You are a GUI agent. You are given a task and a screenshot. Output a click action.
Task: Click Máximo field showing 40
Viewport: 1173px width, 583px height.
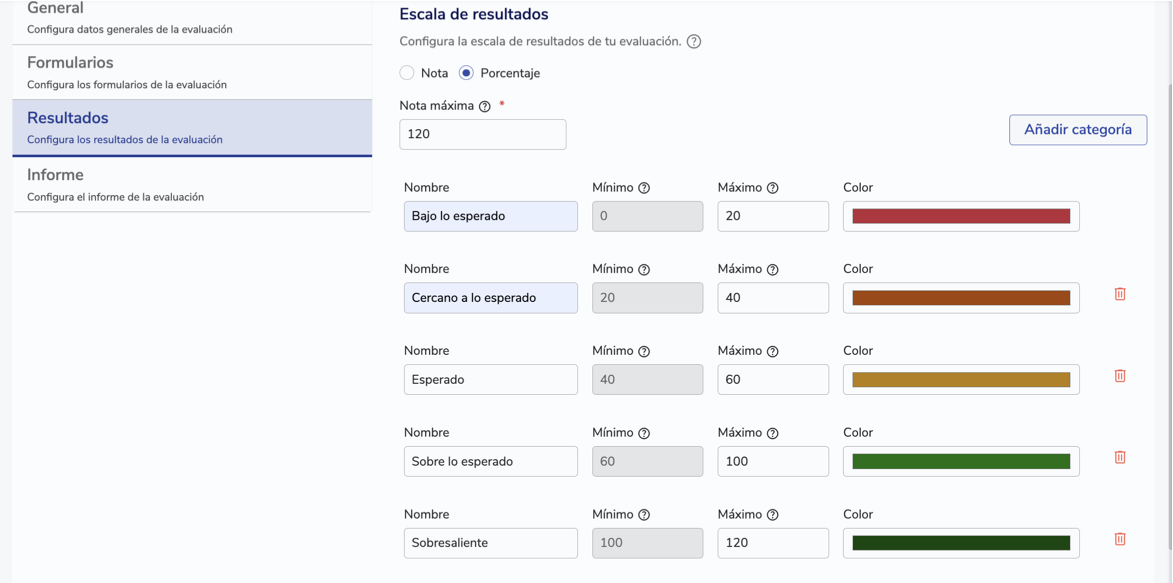click(x=772, y=298)
